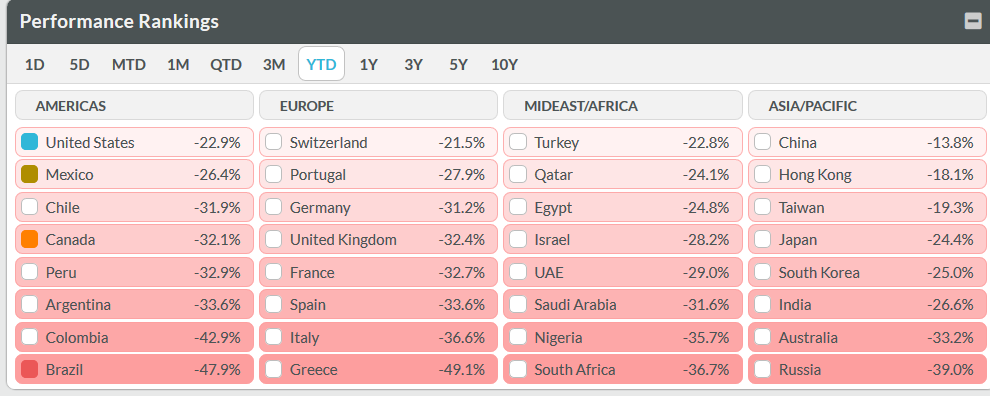
Task: Choose the MTD period tab
Action: click(129, 64)
